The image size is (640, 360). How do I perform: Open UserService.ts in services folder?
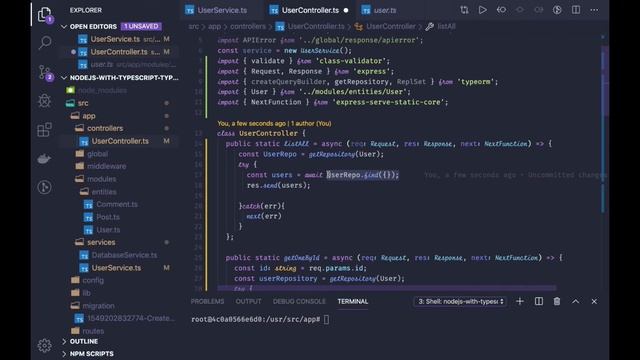116,268
